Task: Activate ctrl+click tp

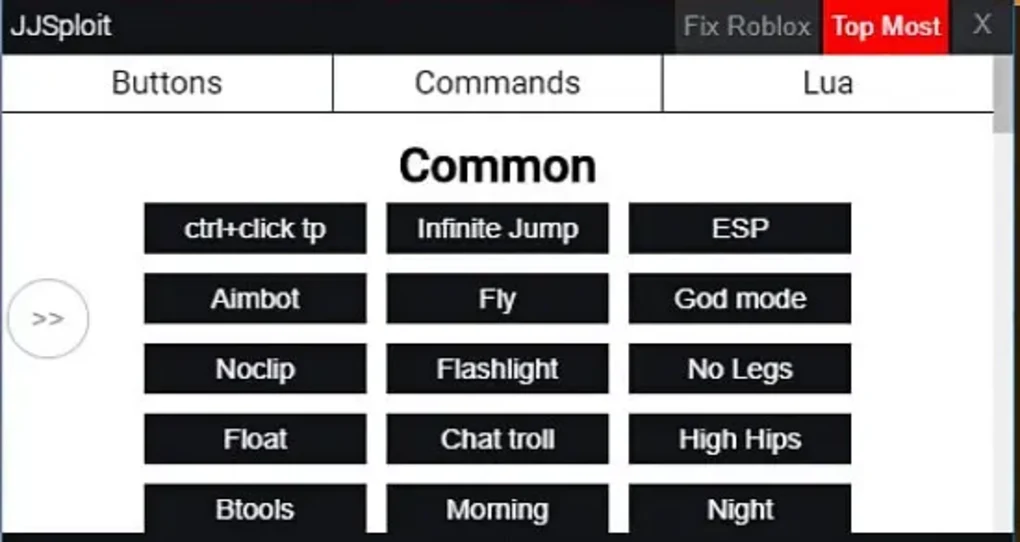Action: coord(255,228)
